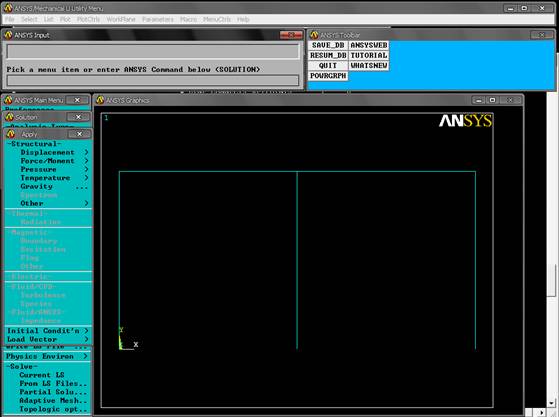The height and width of the screenshot is (417, 559).
Task: Open the PlotCtrls menu
Action: coord(88,19)
